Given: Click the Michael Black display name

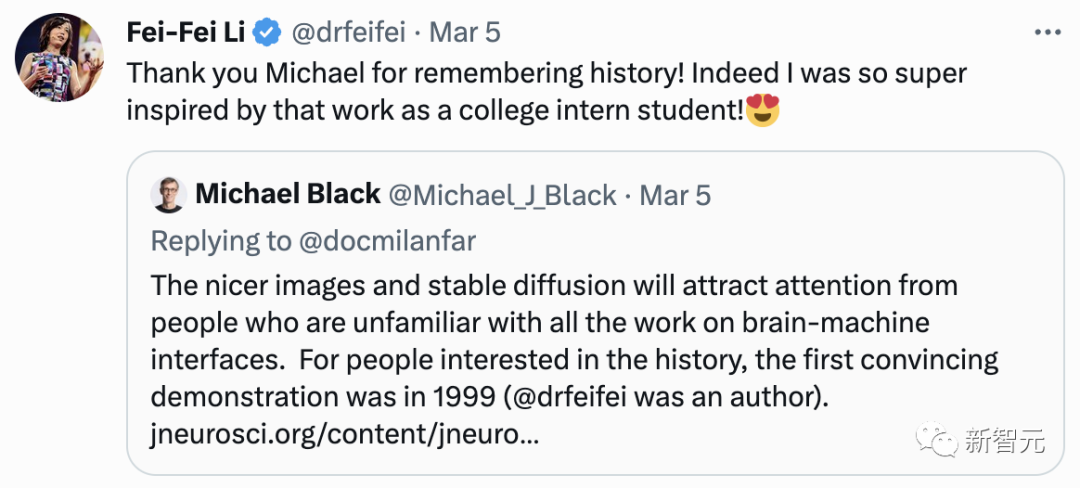Looking at the screenshot, I should (288, 194).
